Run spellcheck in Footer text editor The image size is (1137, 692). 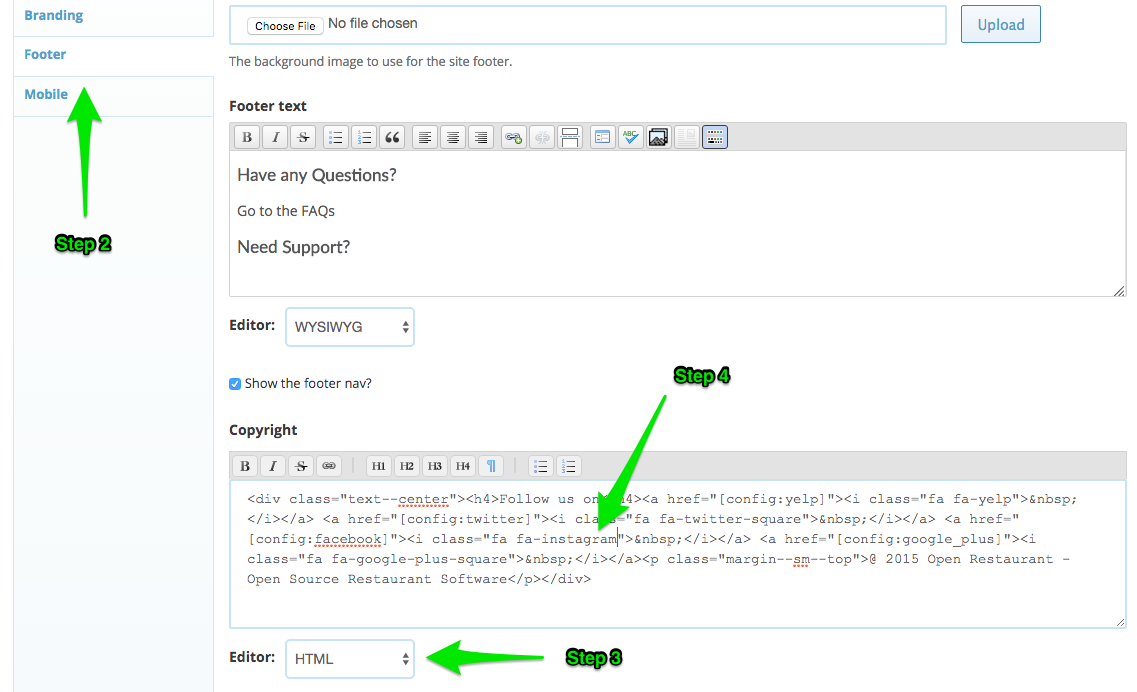(x=630, y=137)
